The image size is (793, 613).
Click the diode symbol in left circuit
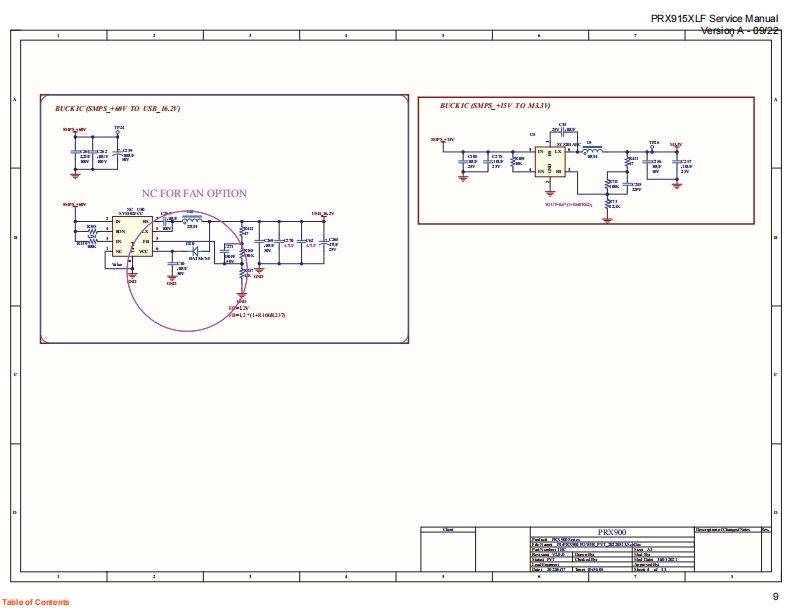click(196, 249)
